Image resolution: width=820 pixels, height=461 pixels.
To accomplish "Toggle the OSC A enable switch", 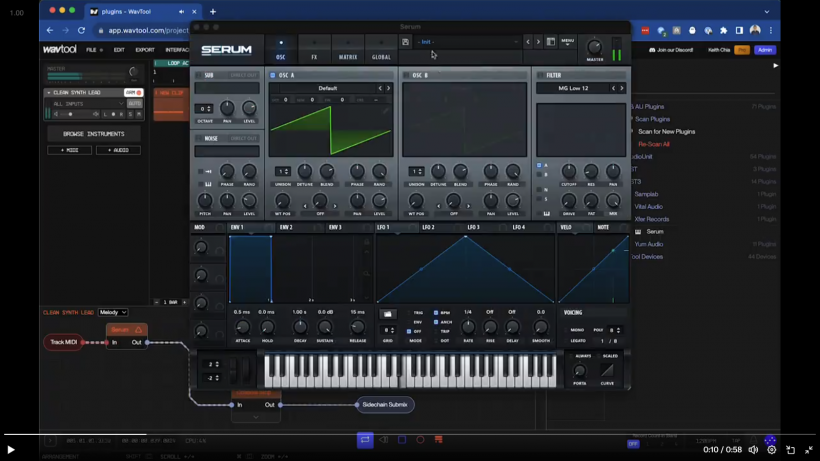I will pos(272,75).
